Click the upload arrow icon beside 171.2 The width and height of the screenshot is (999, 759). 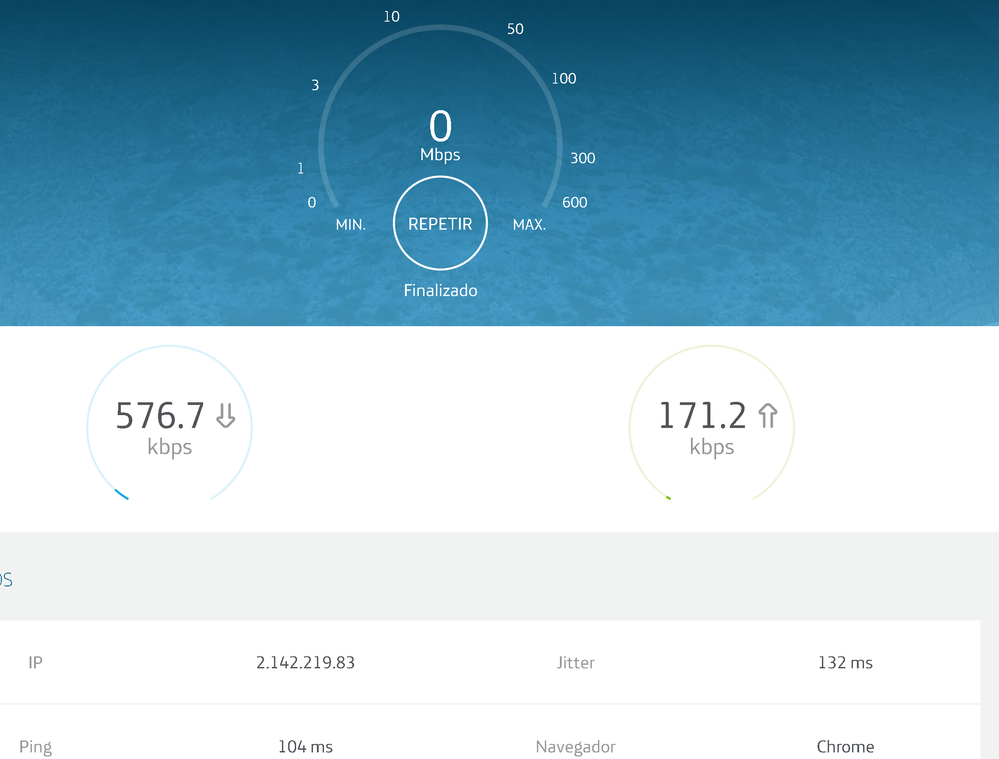coord(768,415)
